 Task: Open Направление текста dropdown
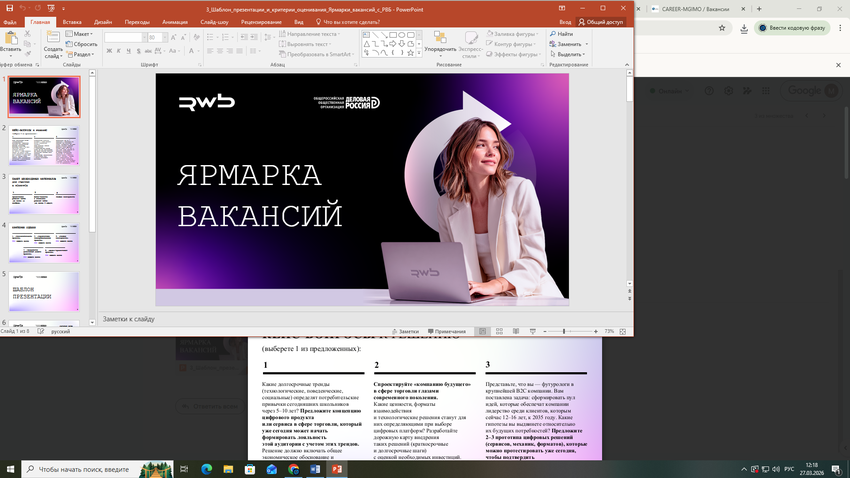tap(310, 34)
